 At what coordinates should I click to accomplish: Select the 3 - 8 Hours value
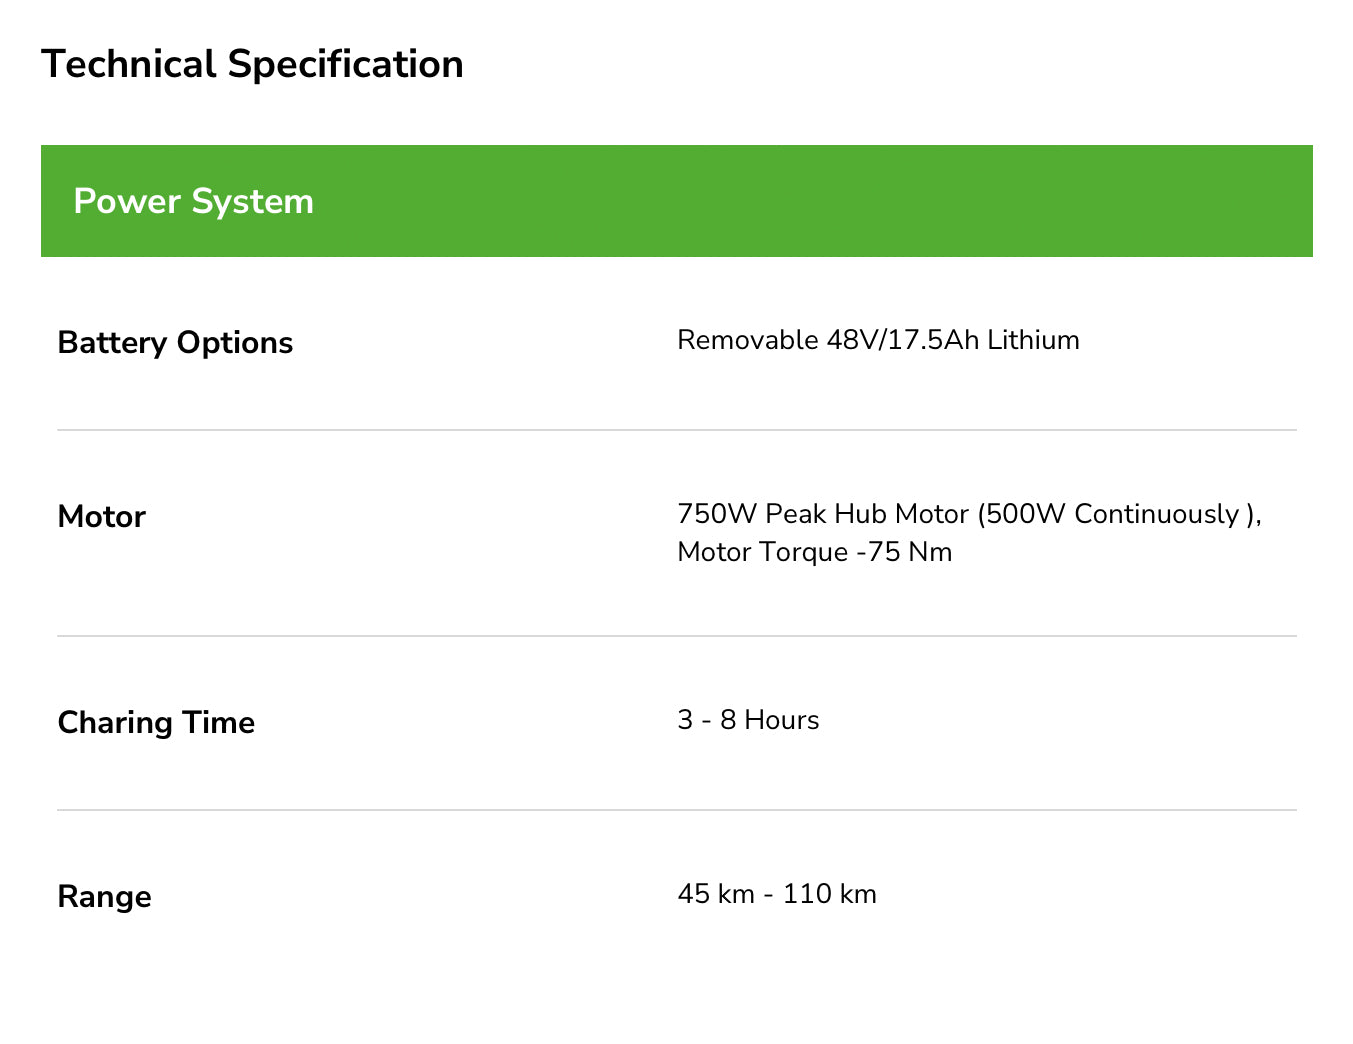pyautogui.click(x=748, y=720)
